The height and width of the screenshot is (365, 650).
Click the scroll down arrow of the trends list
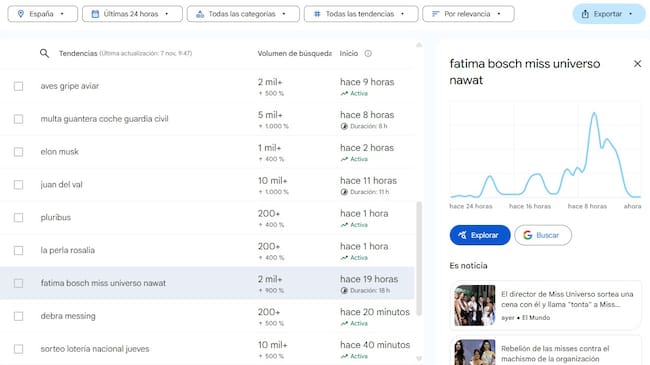[419, 359]
